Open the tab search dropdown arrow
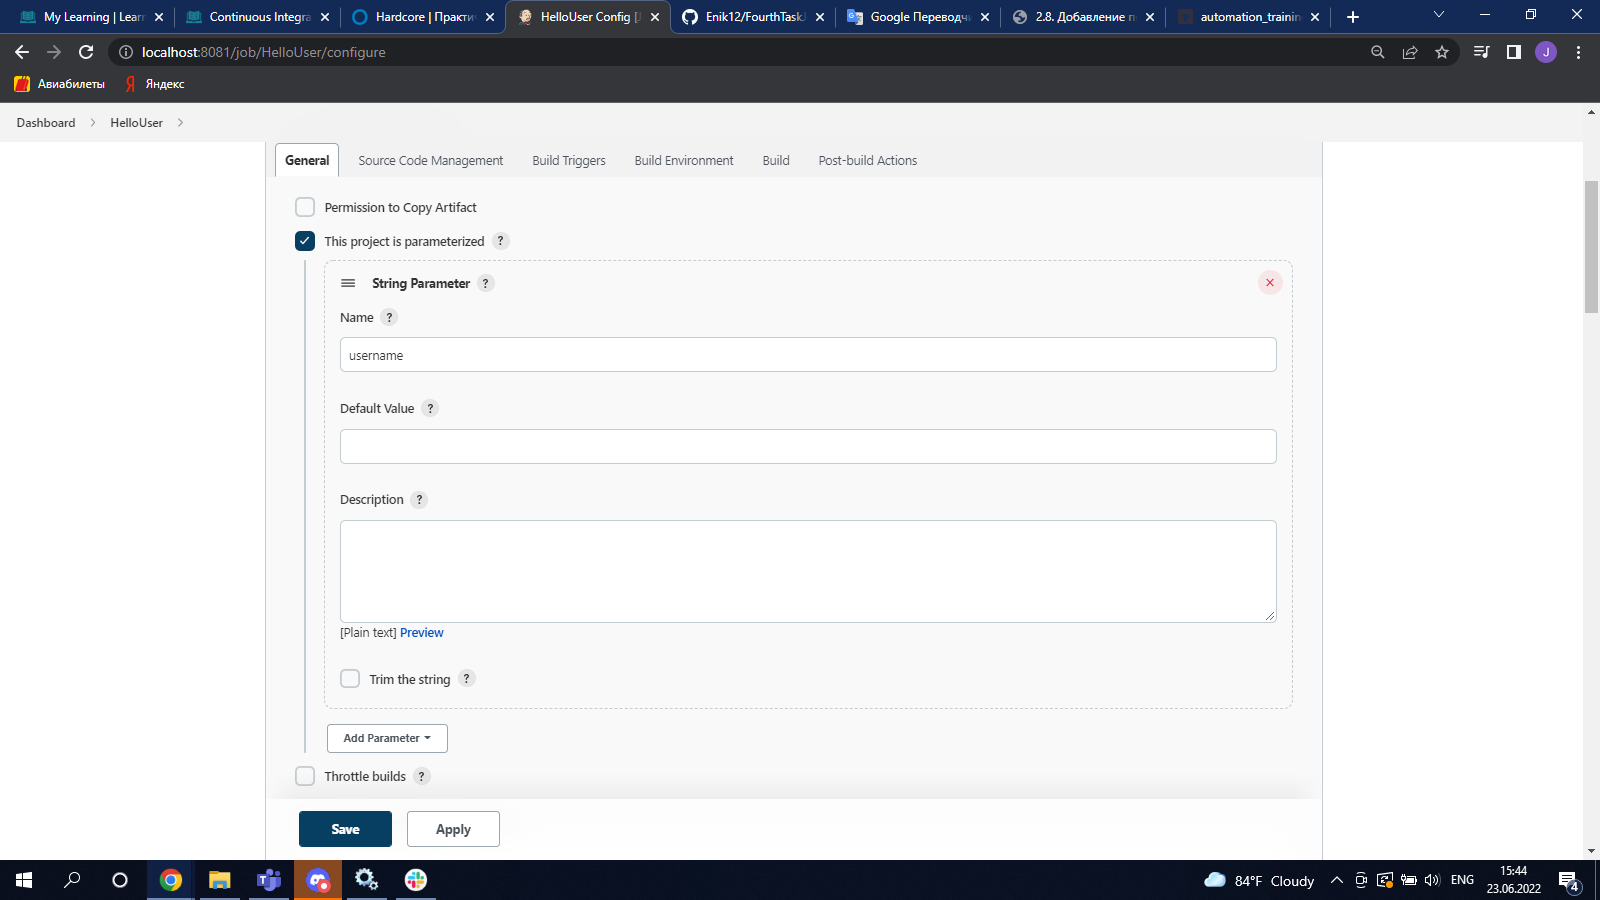This screenshot has width=1600, height=900. pyautogui.click(x=1439, y=16)
